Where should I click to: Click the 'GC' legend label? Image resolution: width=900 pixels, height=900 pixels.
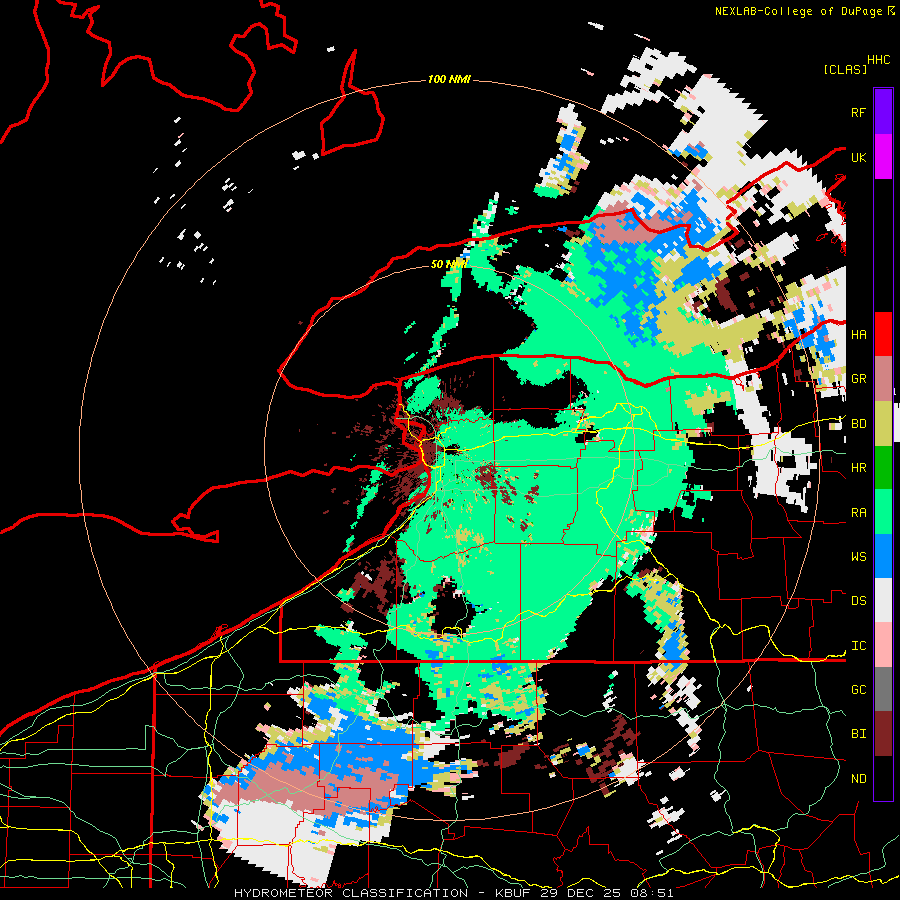(x=858, y=690)
